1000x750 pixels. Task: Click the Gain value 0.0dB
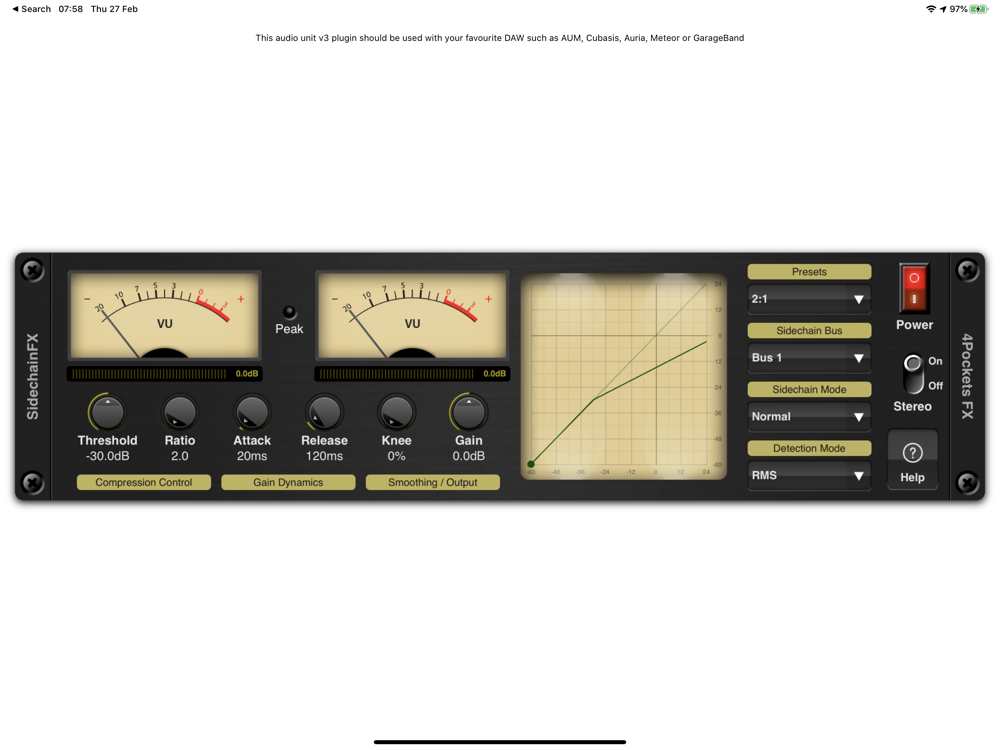469,456
